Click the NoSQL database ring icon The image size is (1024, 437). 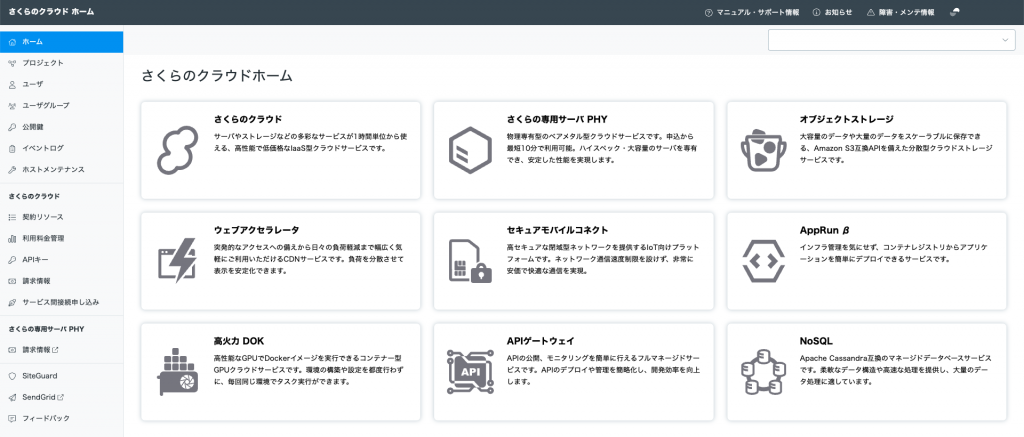(762, 372)
